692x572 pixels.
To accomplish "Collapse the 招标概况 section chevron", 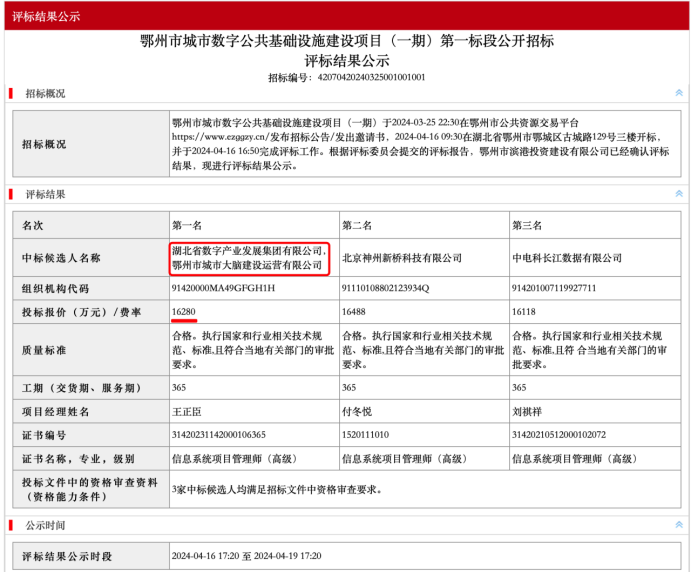I will click(x=679, y=93).
